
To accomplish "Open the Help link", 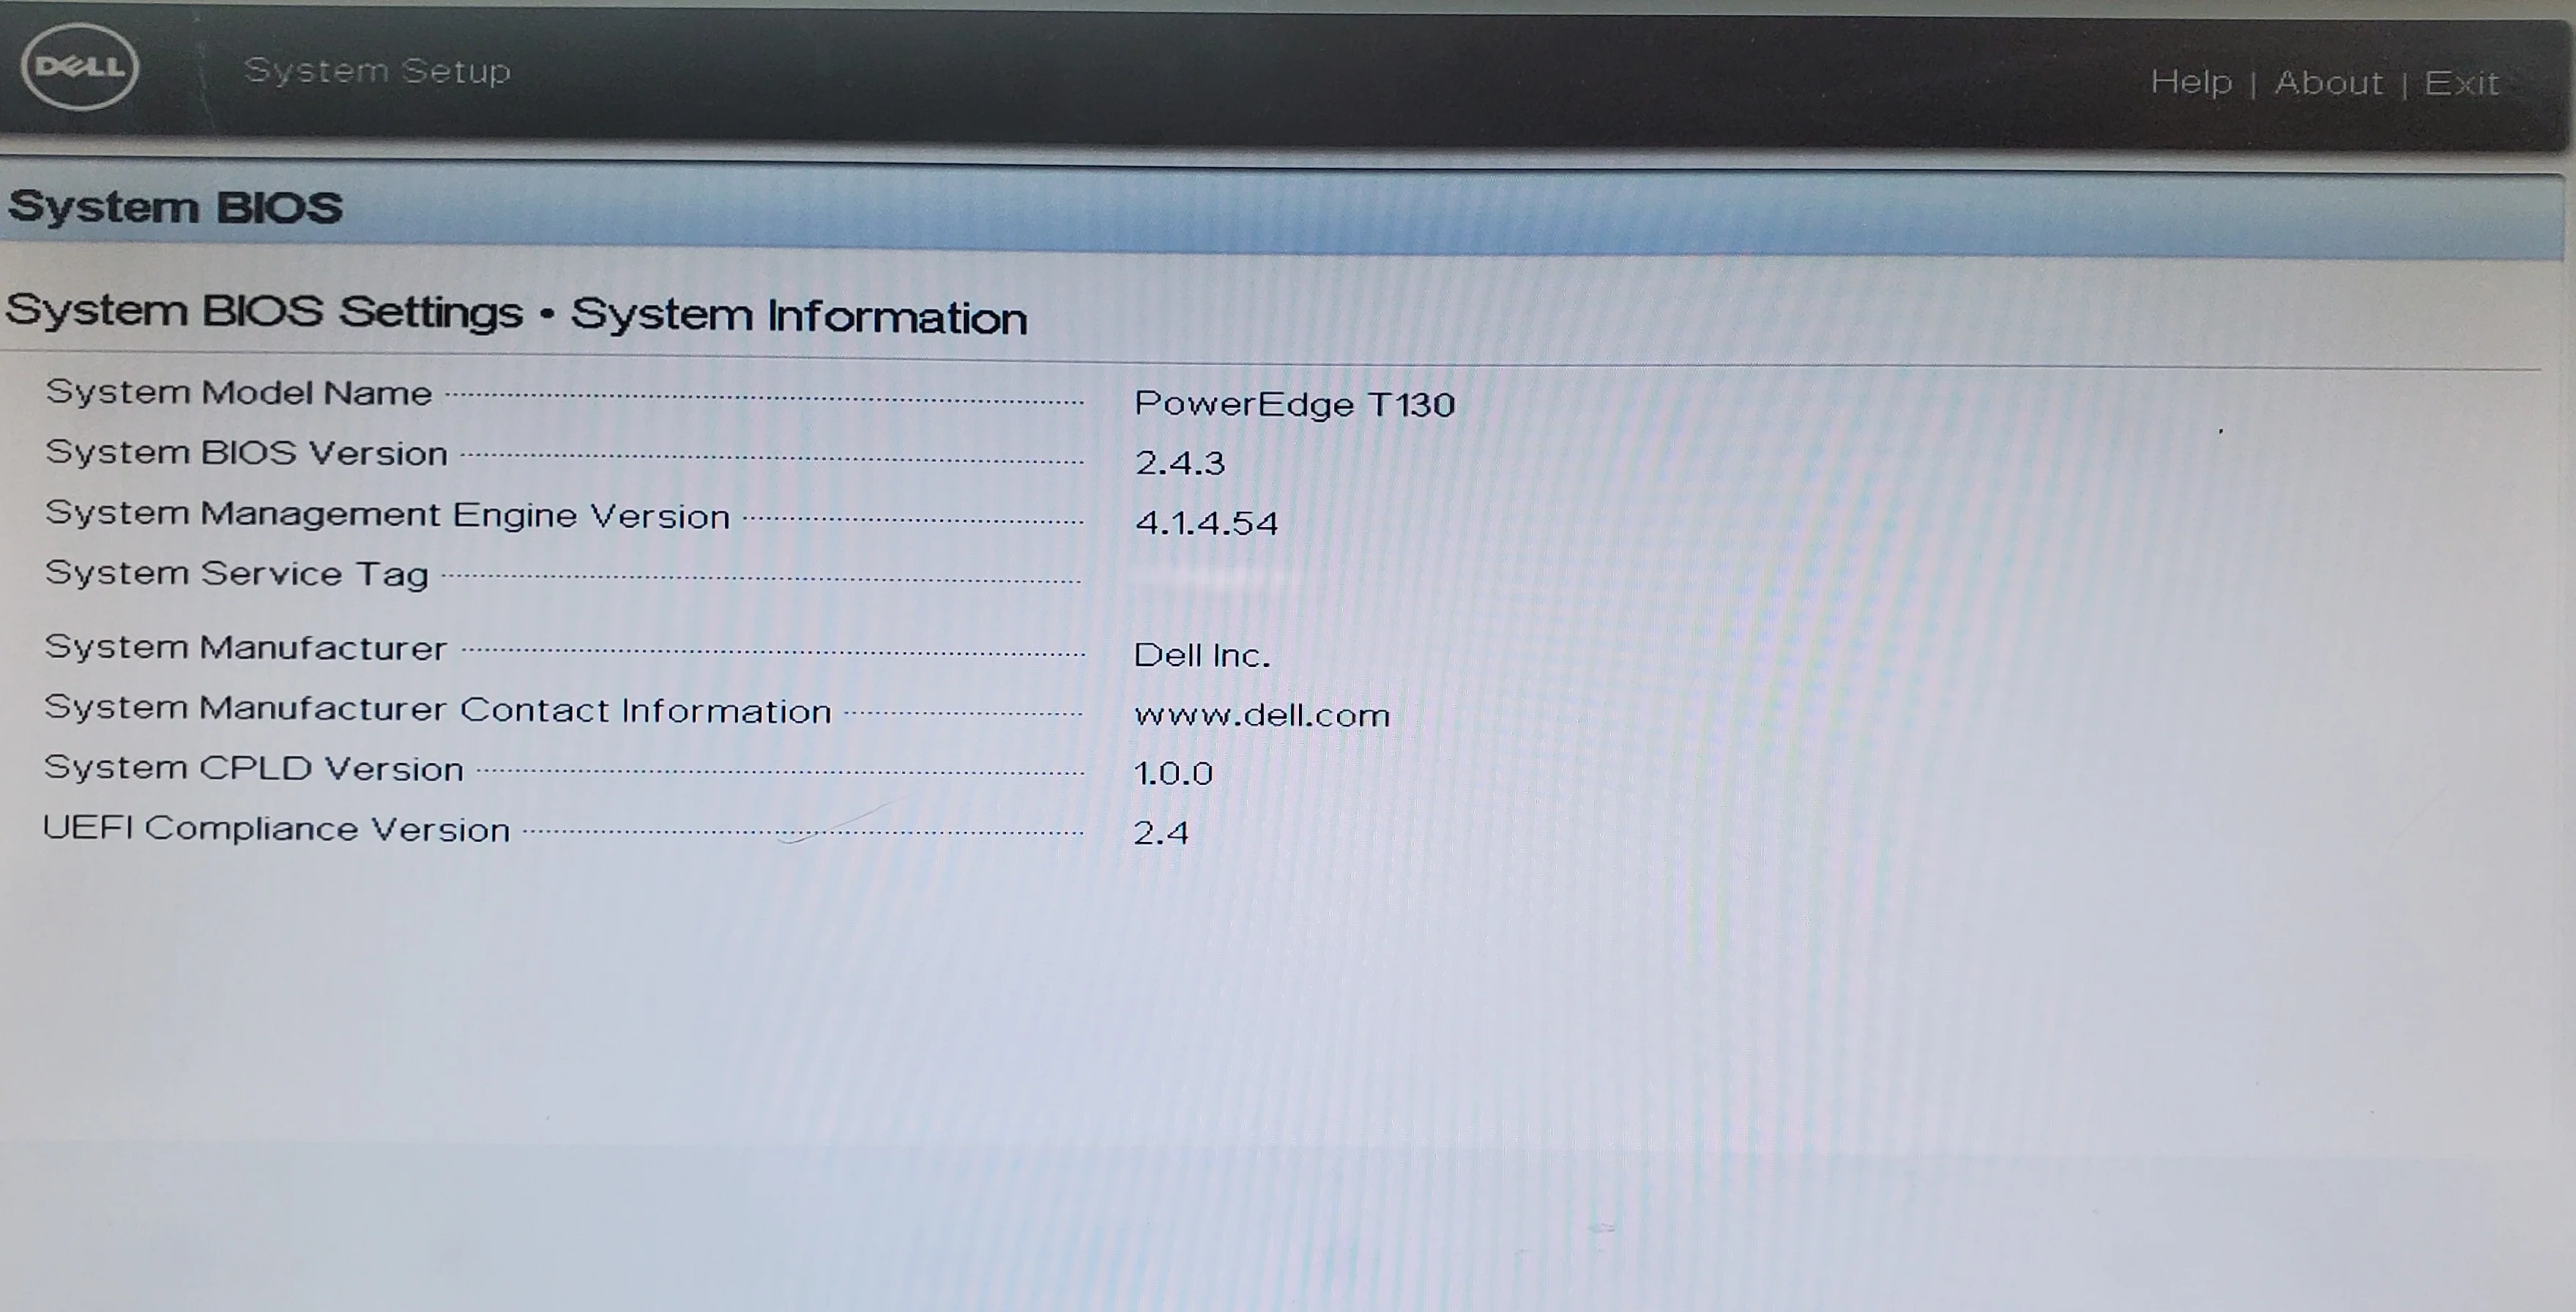I will [x=2191, y=82].
